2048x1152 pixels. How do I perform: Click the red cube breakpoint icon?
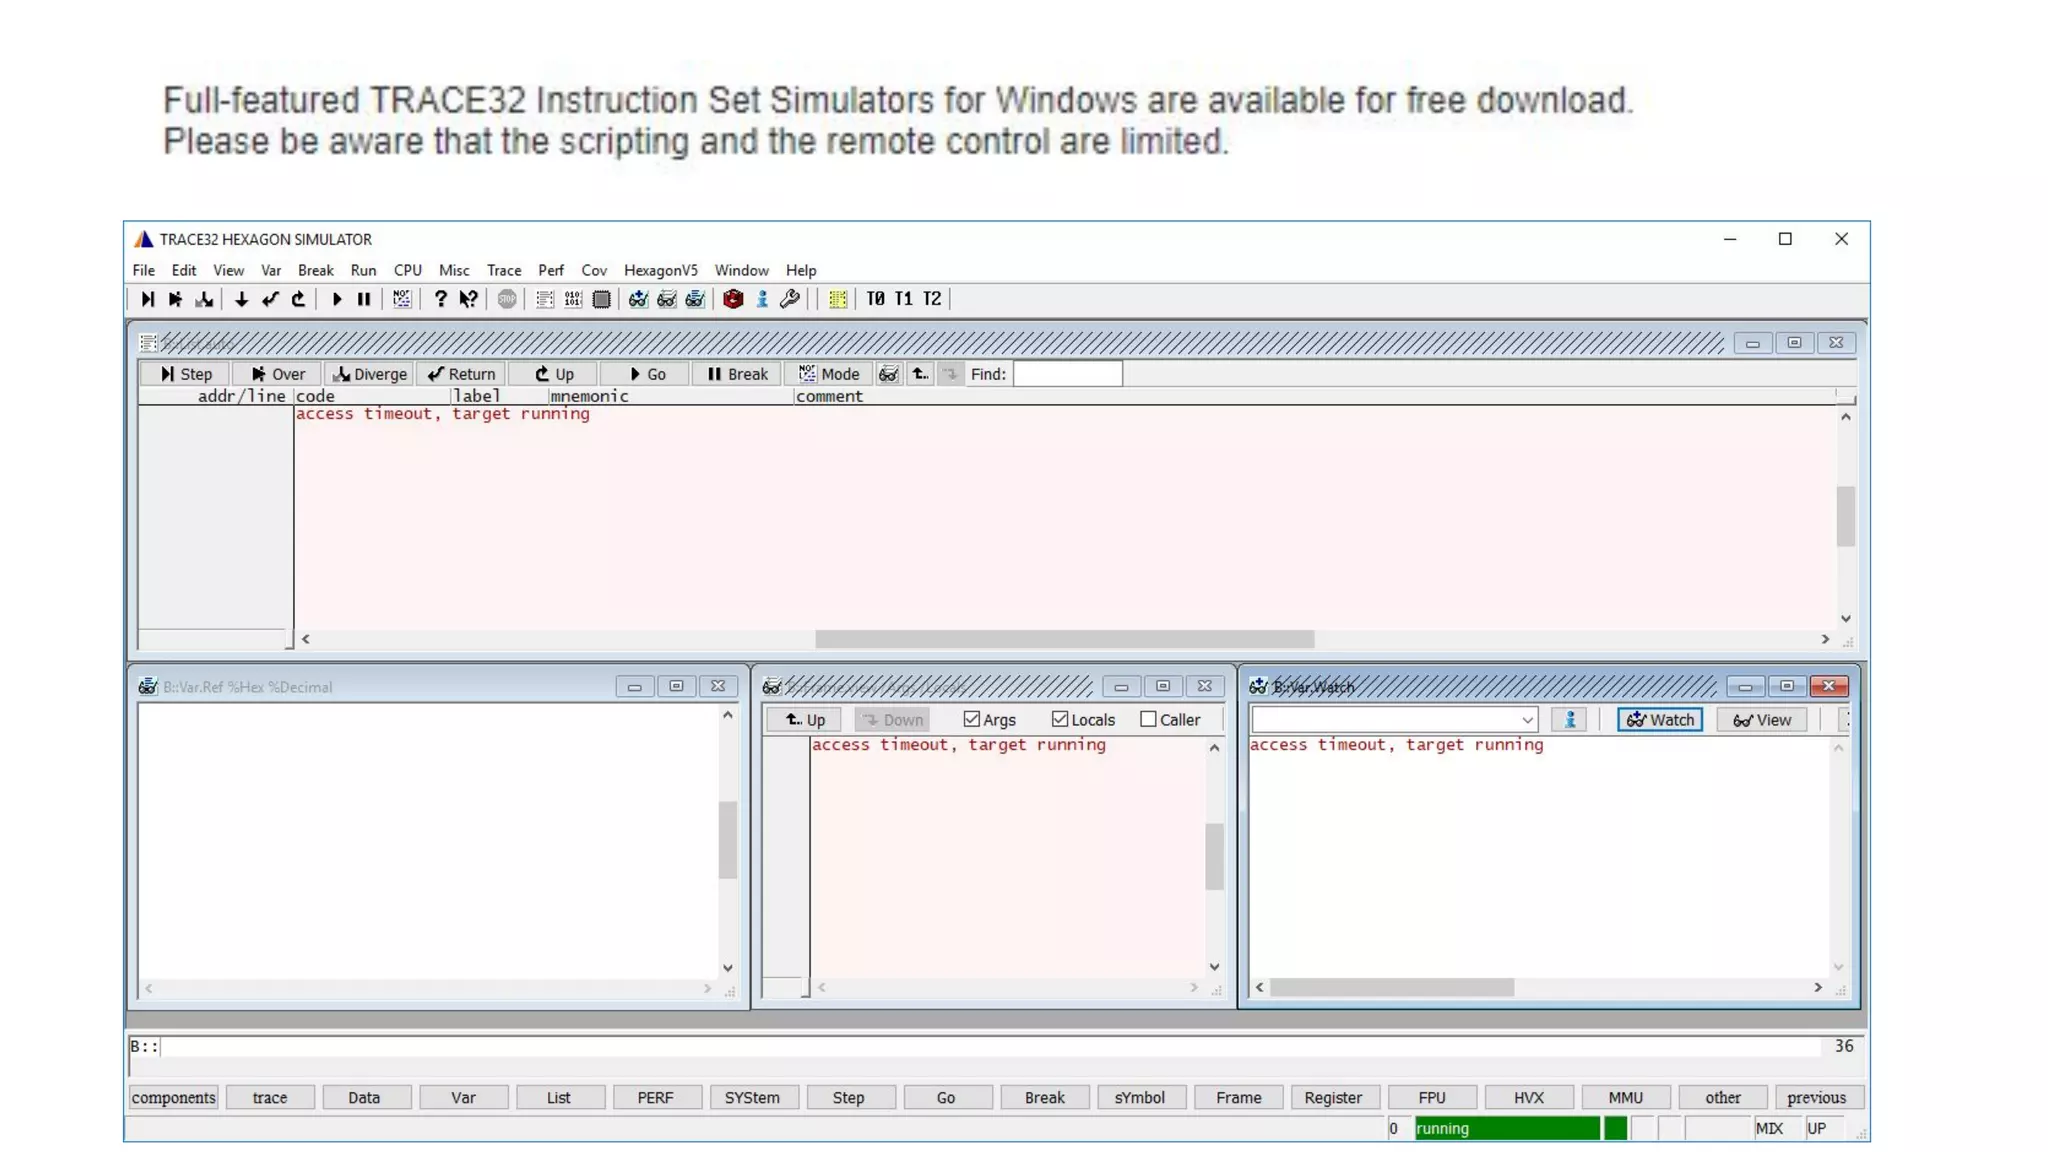733,299
